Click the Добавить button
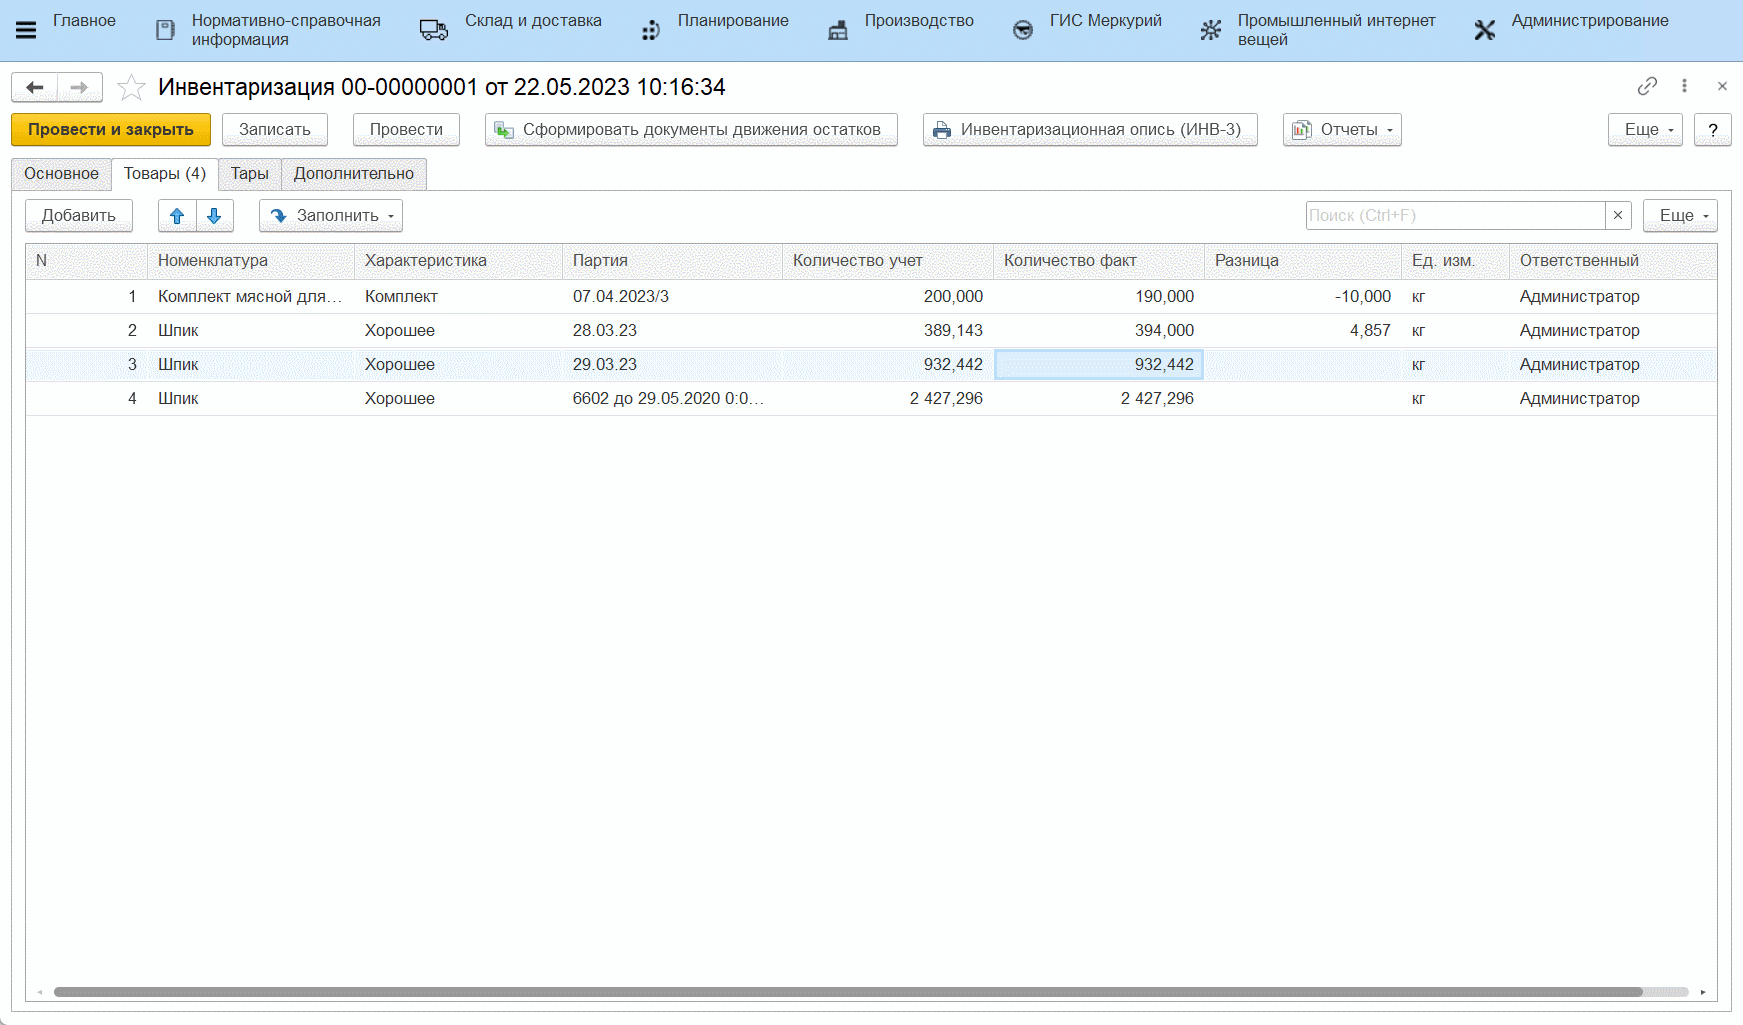The image size is (1743, 1025). point(79,216)
